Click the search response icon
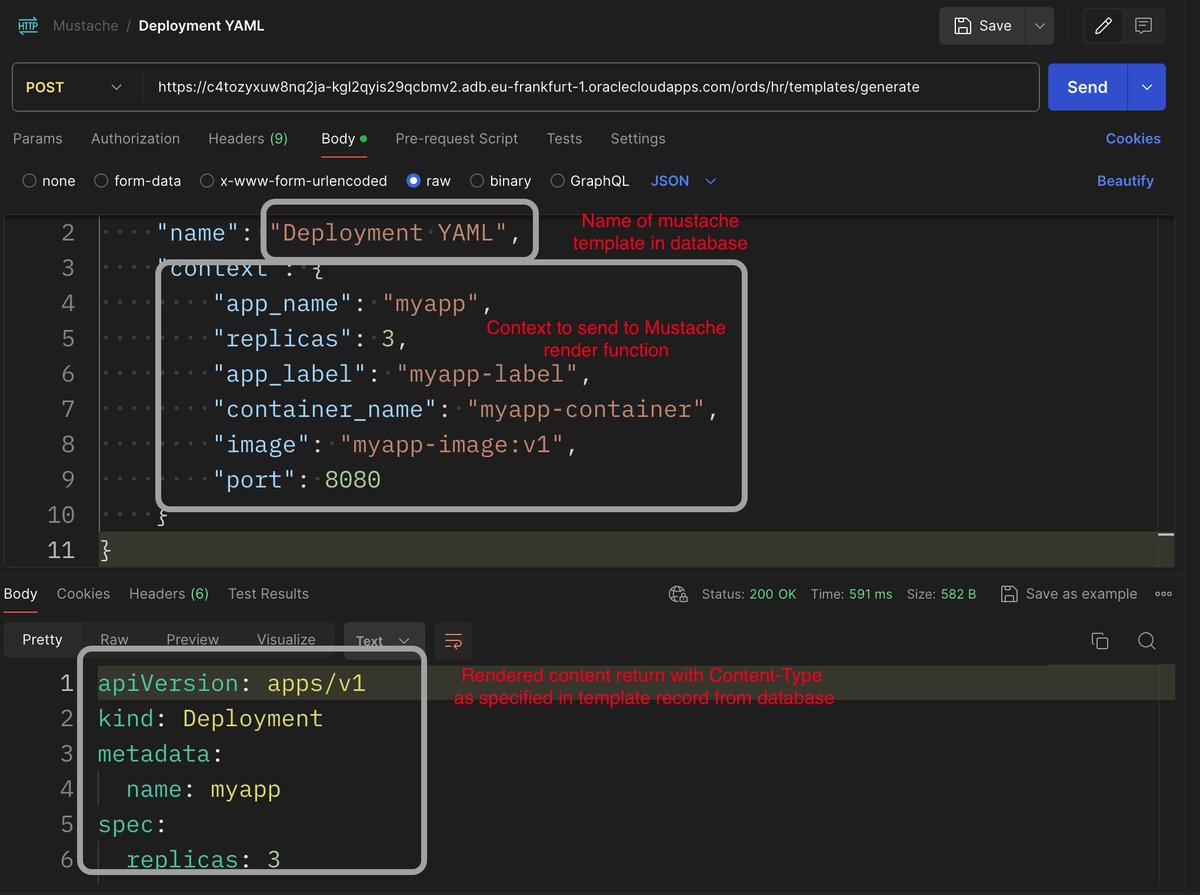1200x895 pixels. (x=1147, y=641)
